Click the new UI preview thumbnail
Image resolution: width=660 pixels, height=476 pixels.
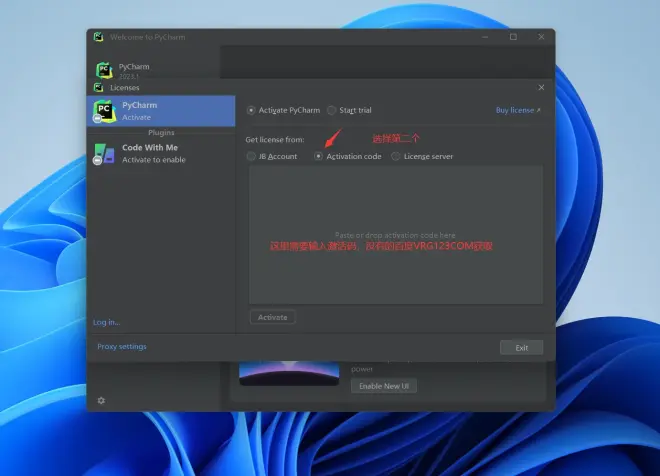(x=289, y=373)
